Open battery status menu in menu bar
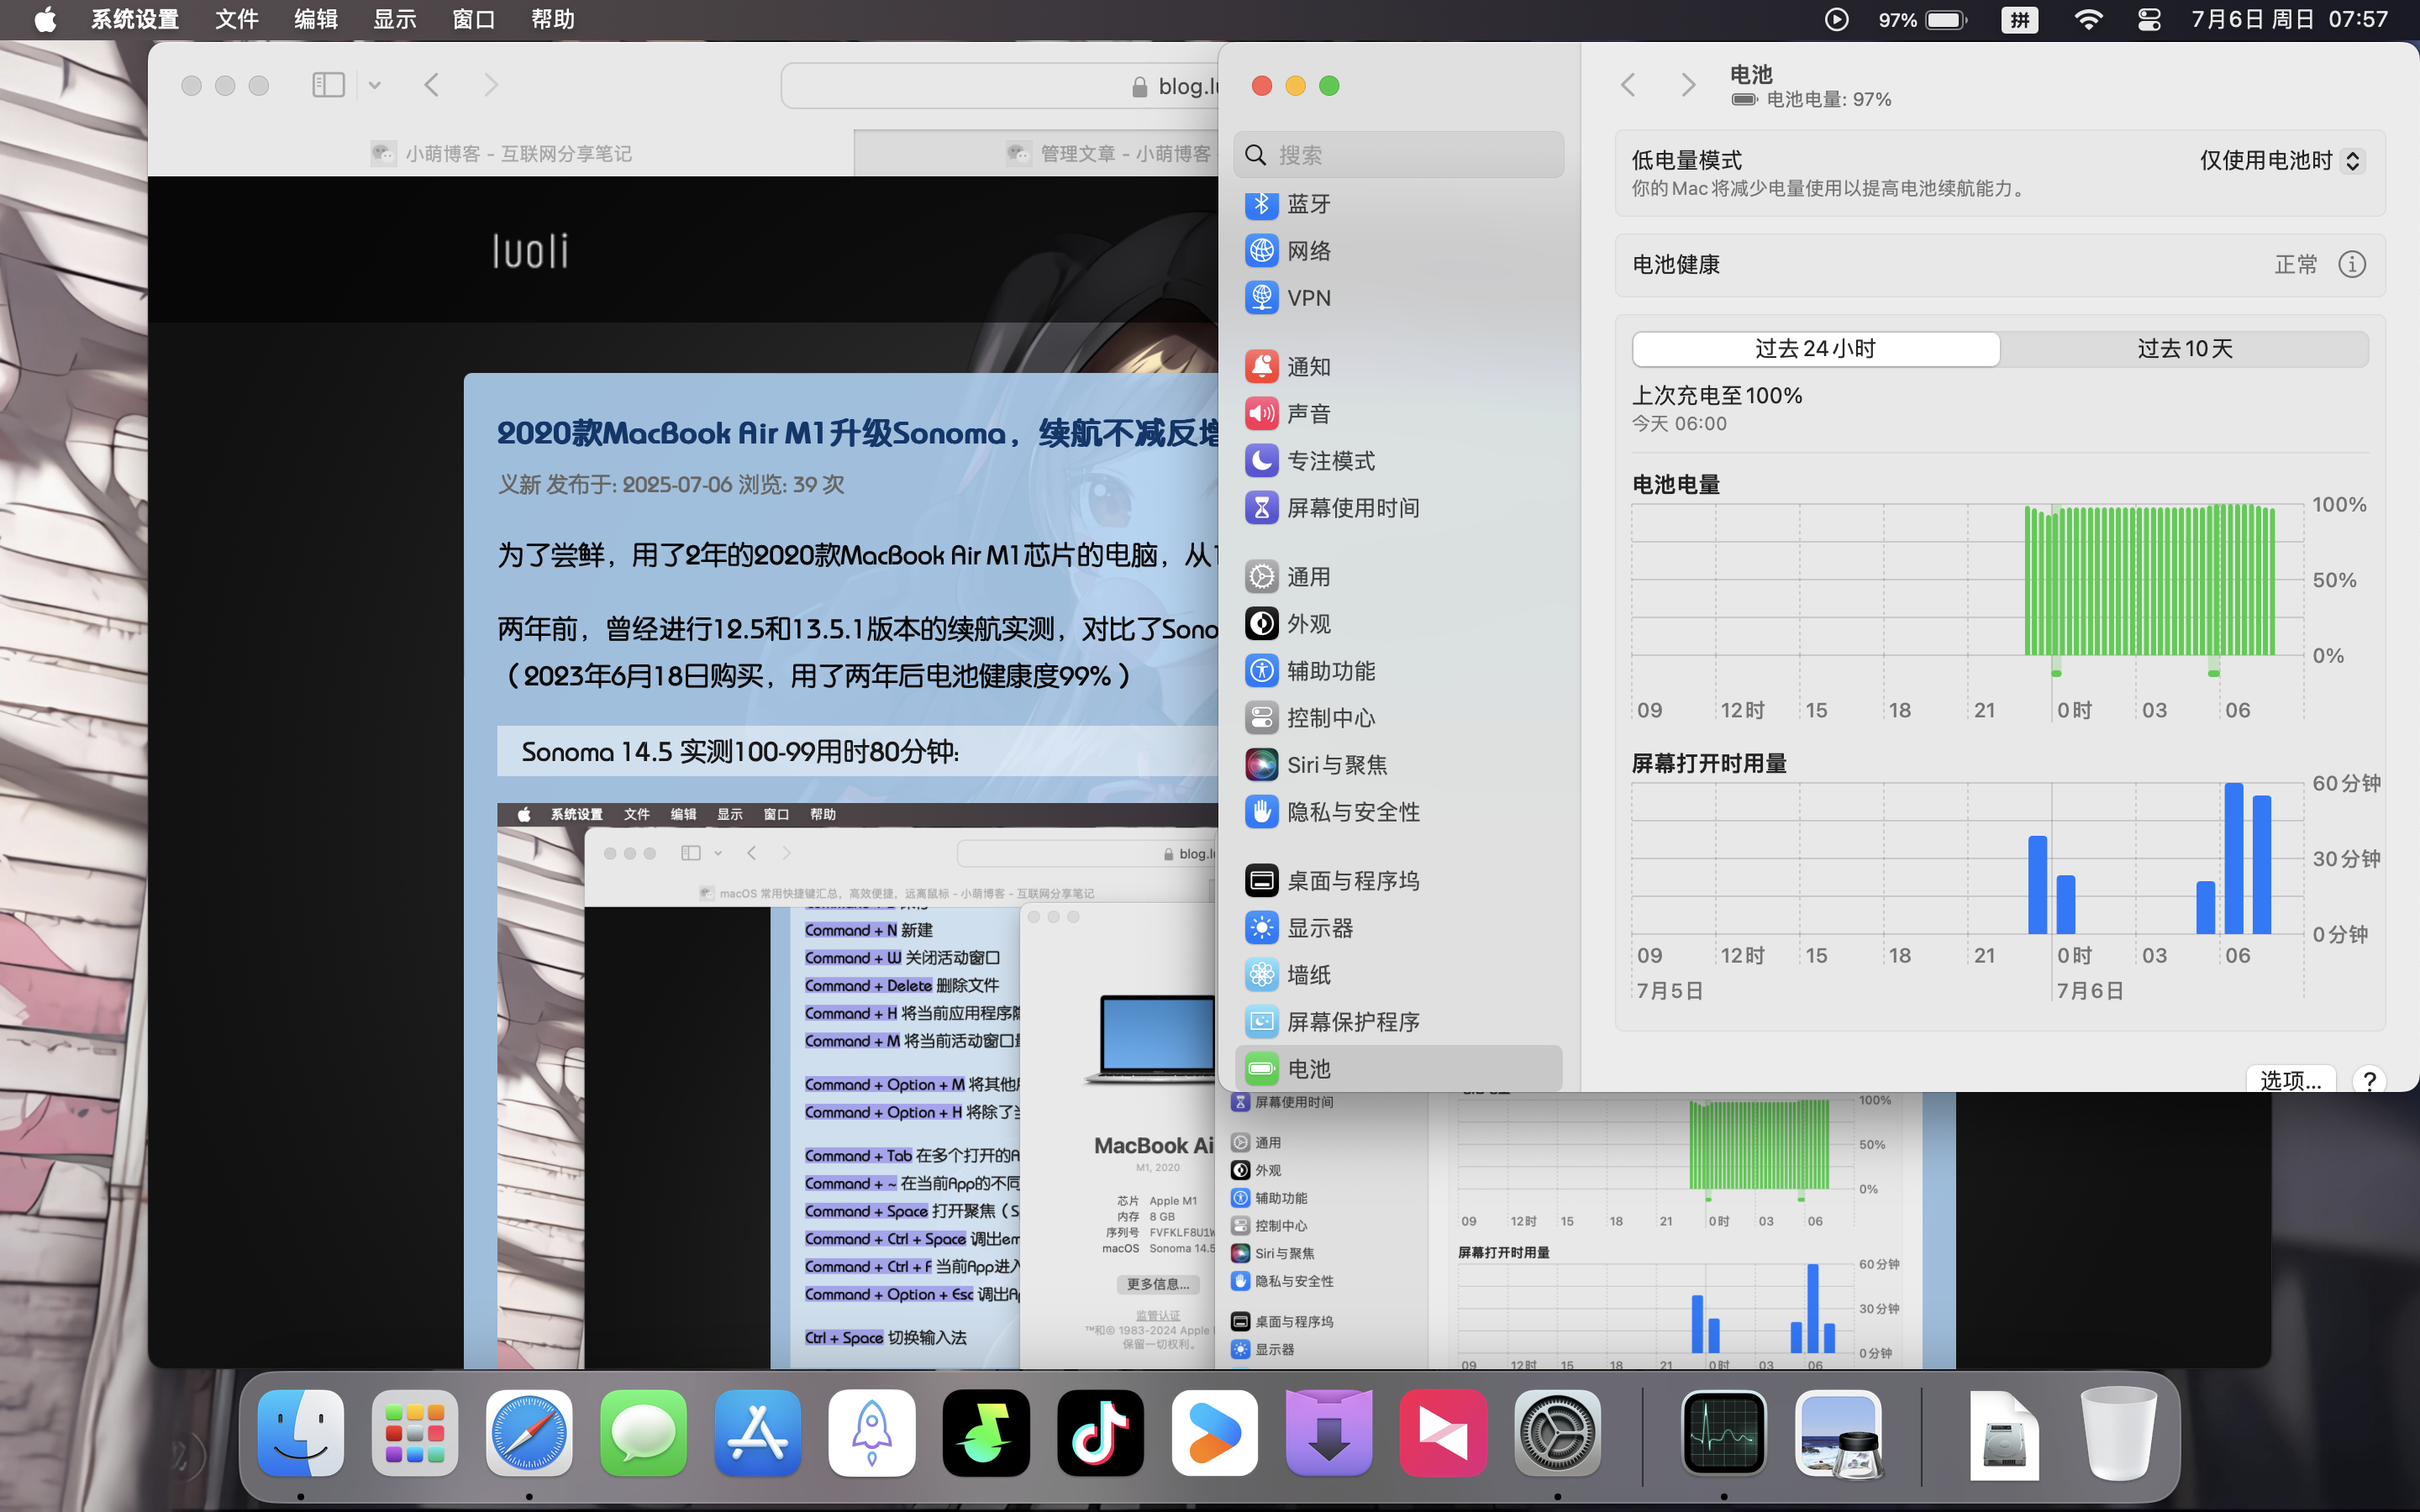 1922,20
